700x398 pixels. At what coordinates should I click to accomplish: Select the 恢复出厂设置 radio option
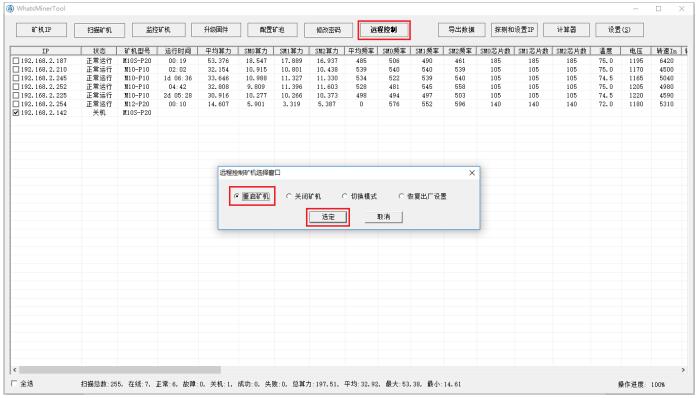(x=422, y=196)
